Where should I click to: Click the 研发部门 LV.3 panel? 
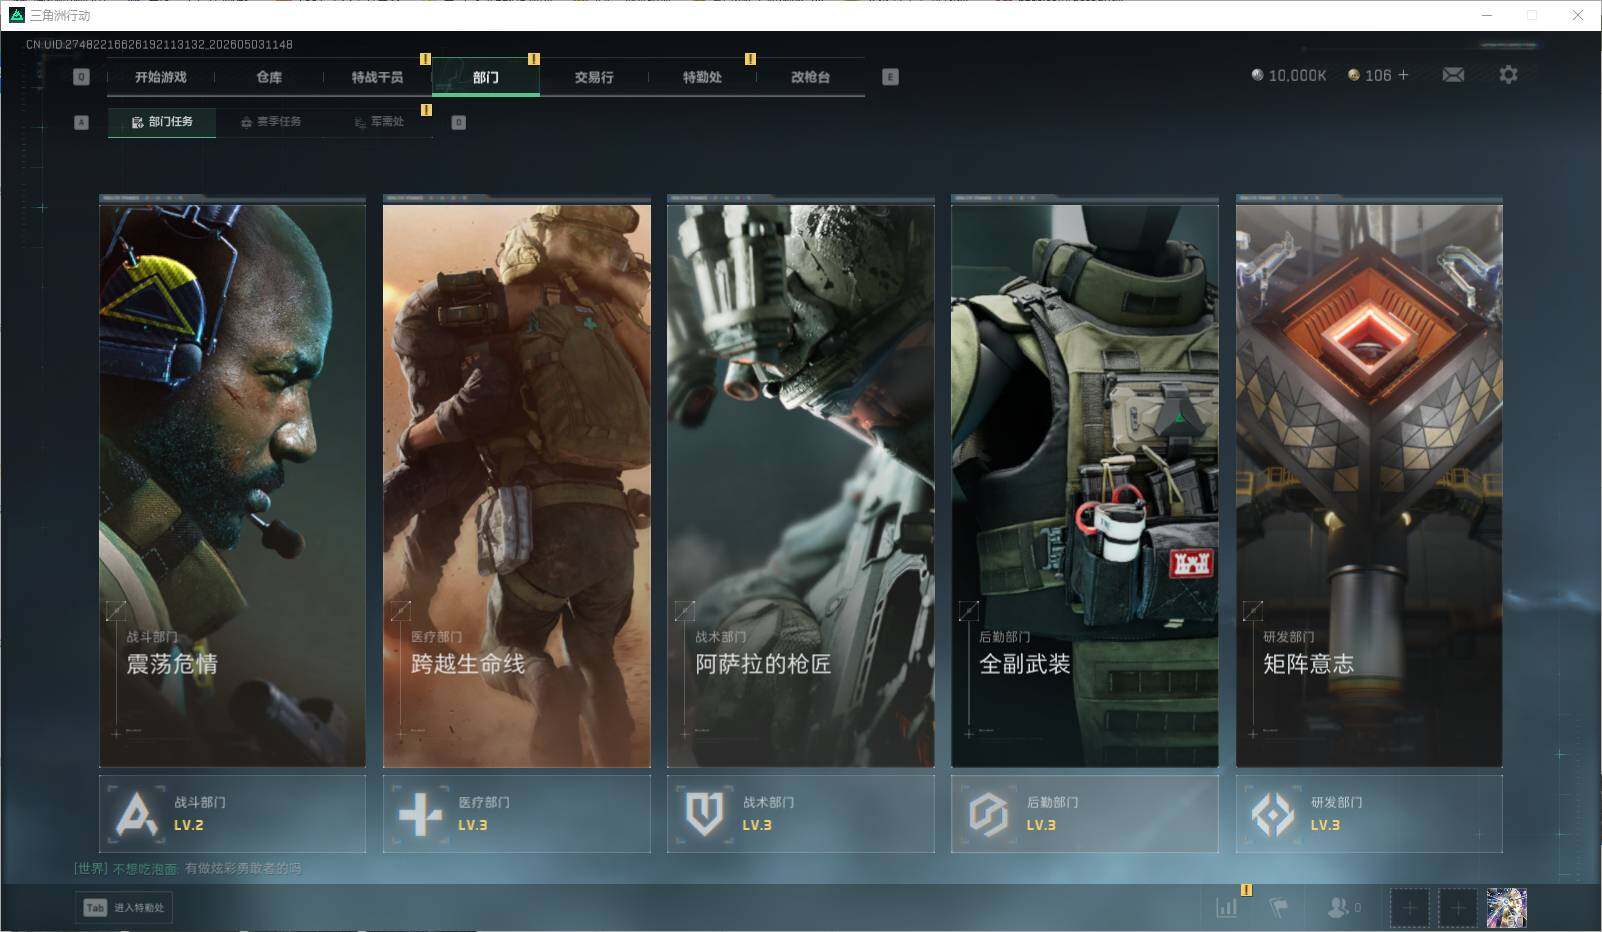1369,814
